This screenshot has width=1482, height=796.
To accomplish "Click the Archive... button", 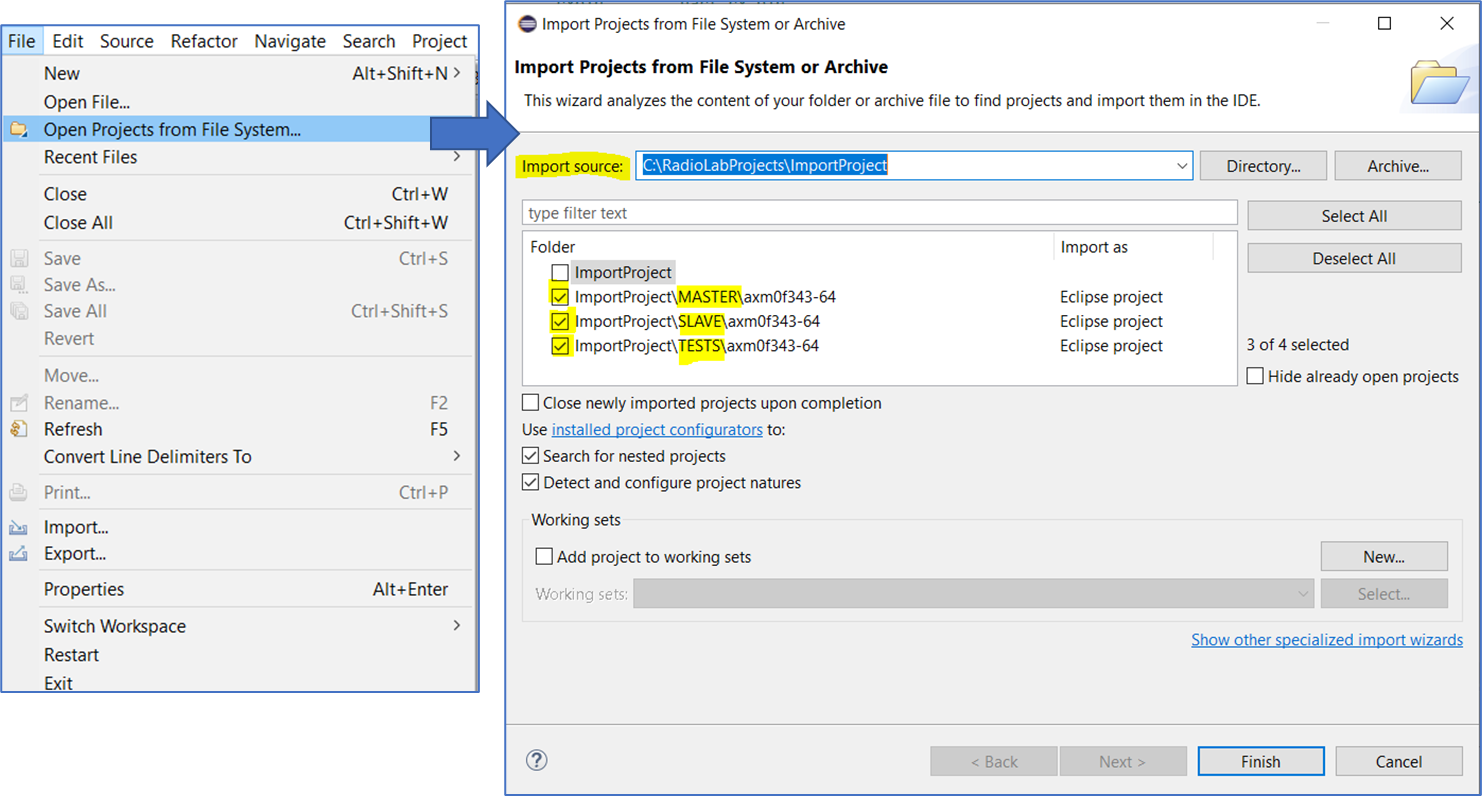I will [x=1398, y=166].
